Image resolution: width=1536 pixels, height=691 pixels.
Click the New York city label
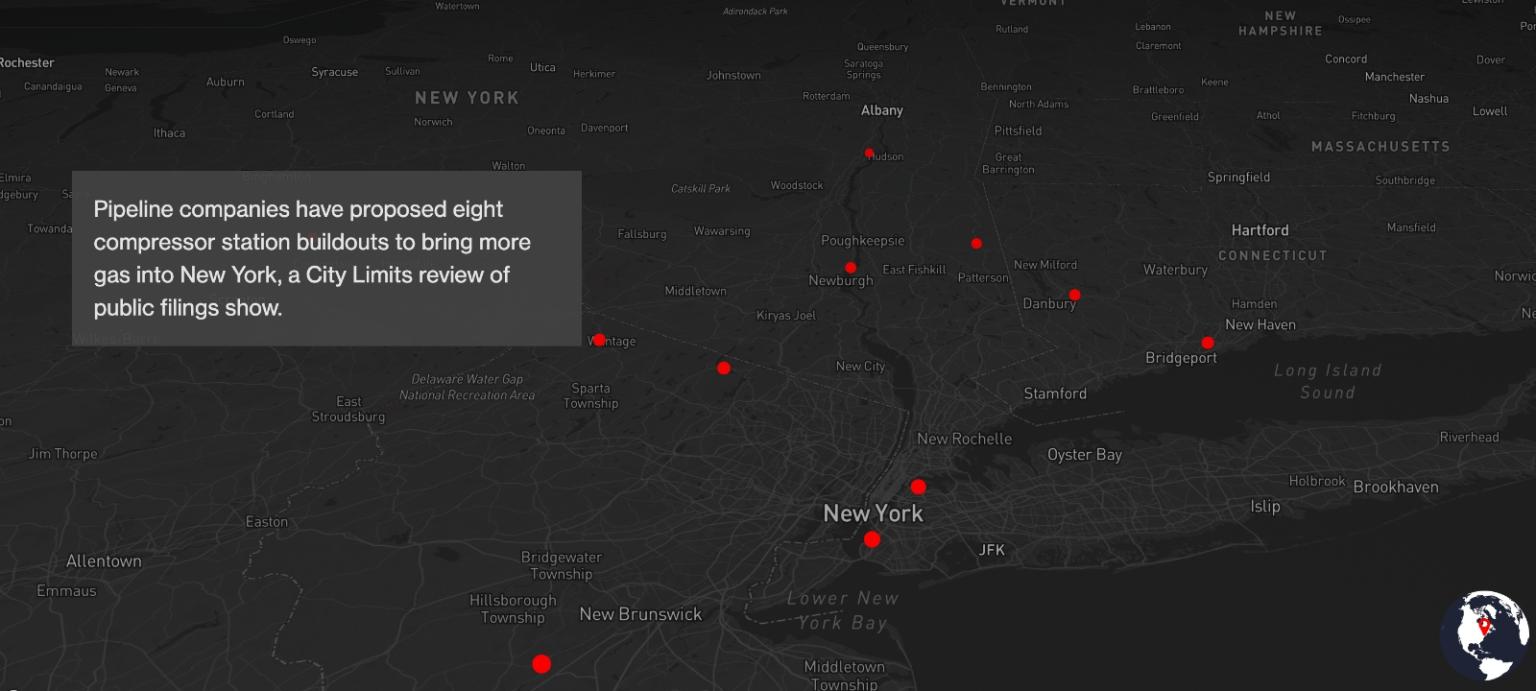(x=872, y=513)
